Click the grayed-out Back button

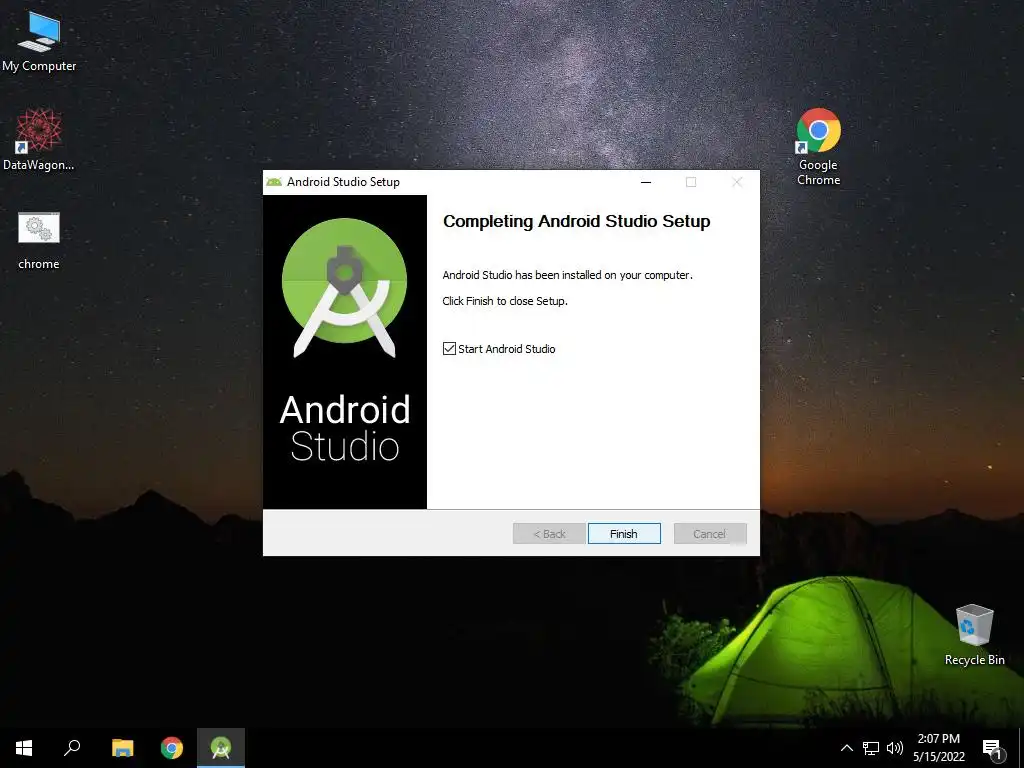[x=549, y=534]
